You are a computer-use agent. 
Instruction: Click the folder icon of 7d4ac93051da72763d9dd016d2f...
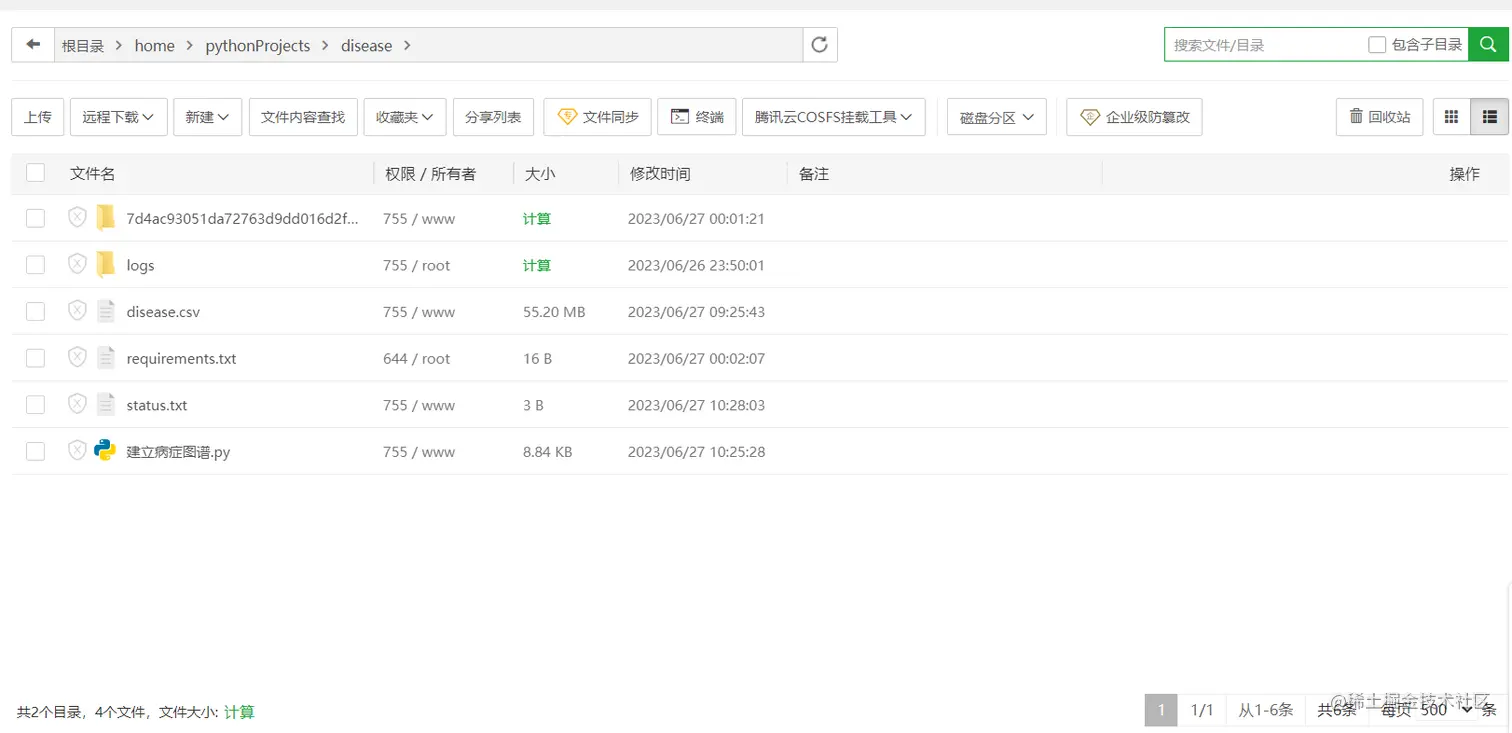click(105, 218)
